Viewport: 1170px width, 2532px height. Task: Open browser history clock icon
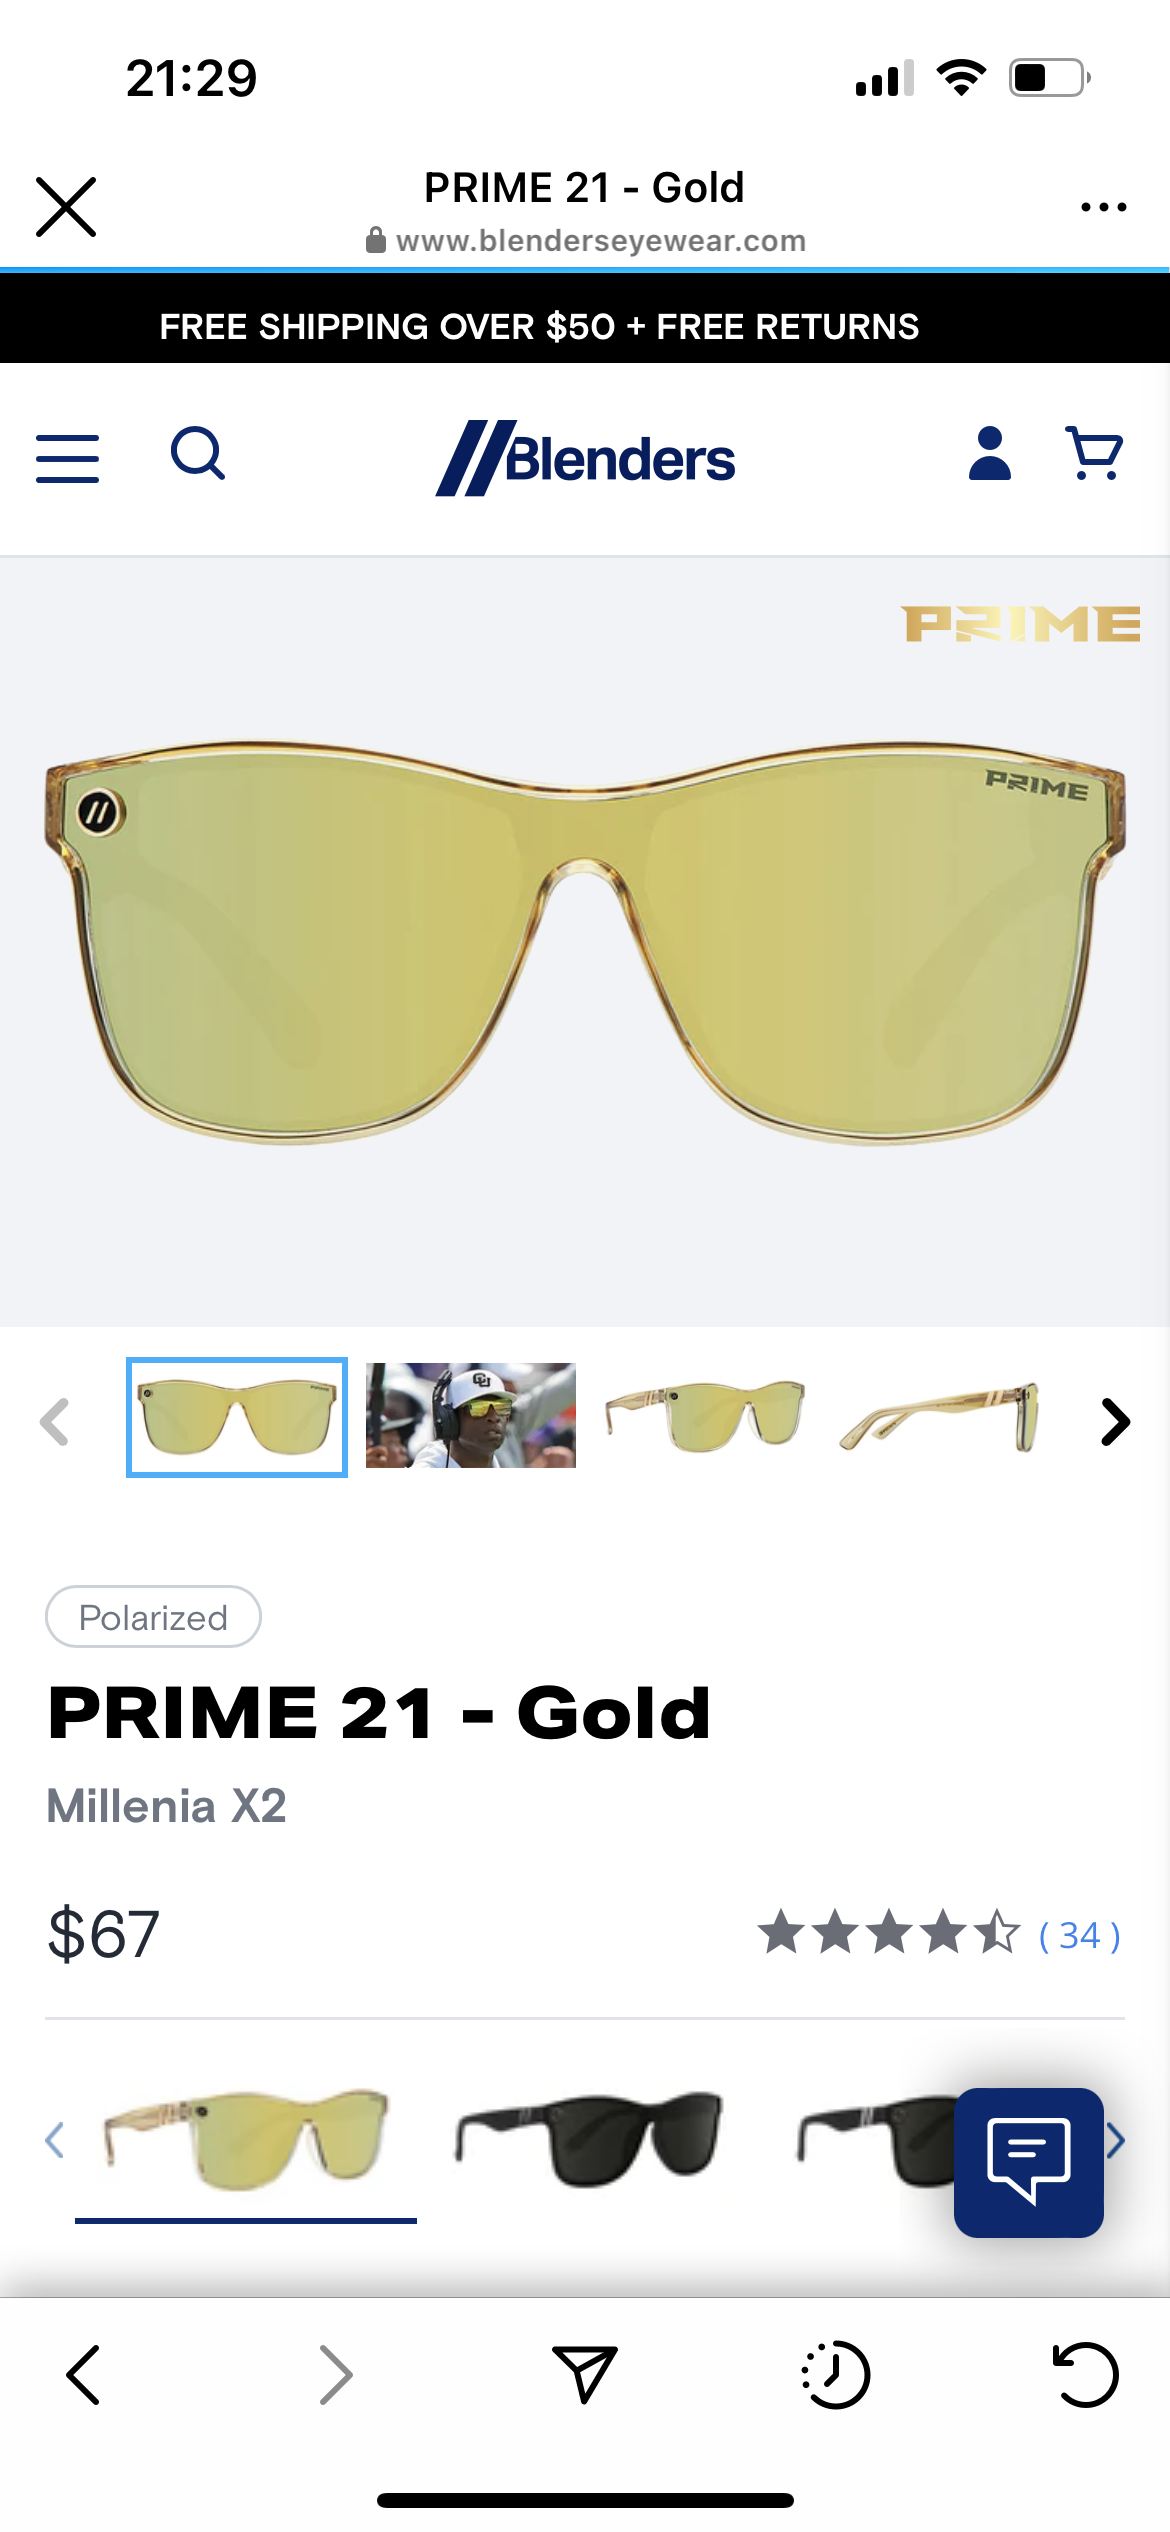pos(836,2374)
